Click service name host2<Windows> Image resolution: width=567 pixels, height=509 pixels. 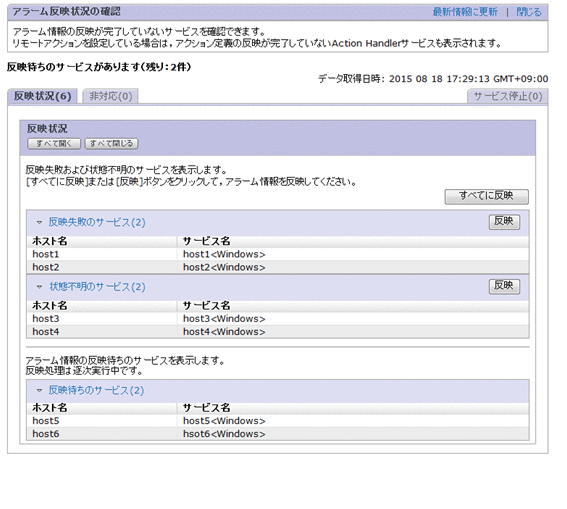224,267
